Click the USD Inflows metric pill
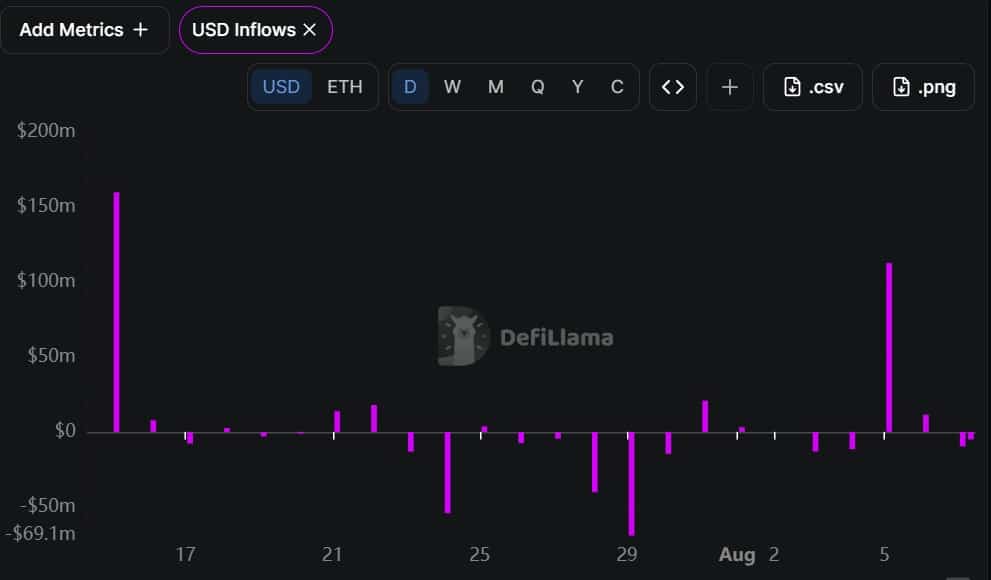The image size is (991, 580). 255,30
